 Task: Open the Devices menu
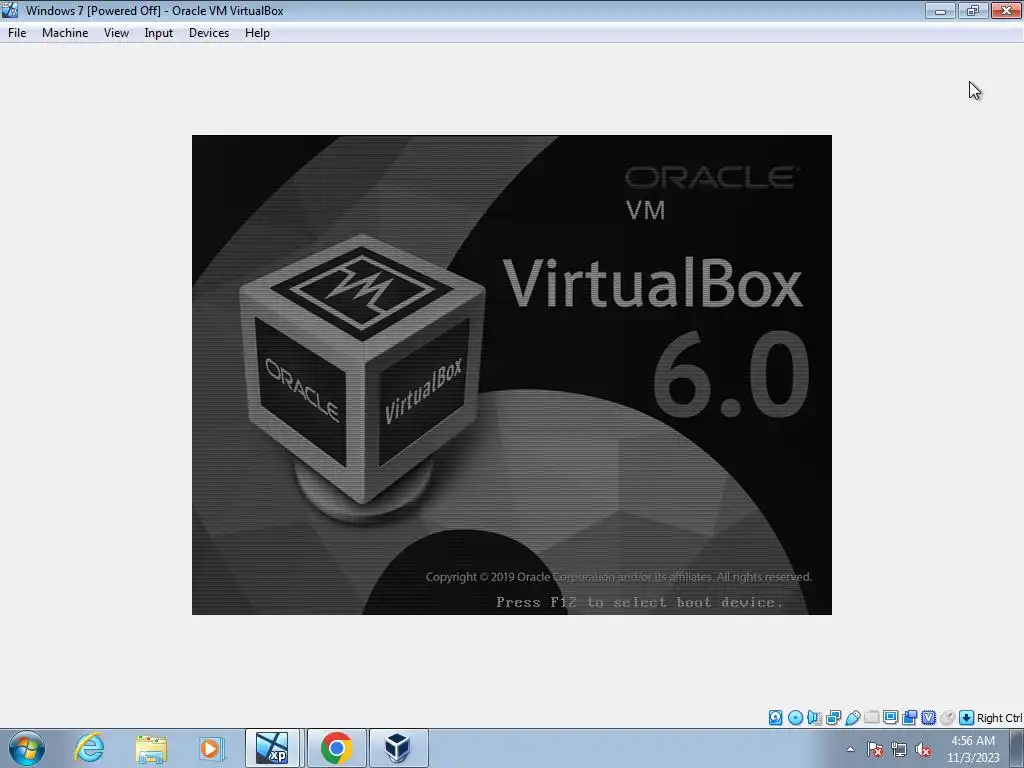(209, 33)
